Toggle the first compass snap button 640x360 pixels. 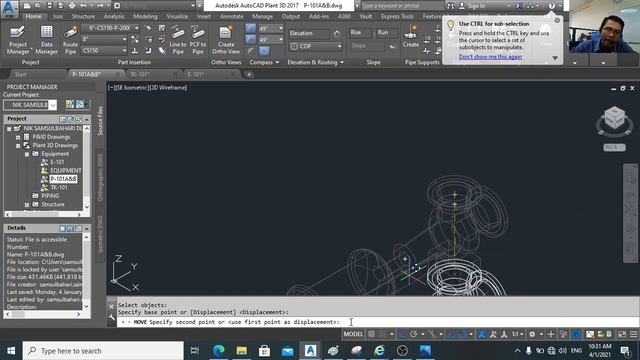251,28
